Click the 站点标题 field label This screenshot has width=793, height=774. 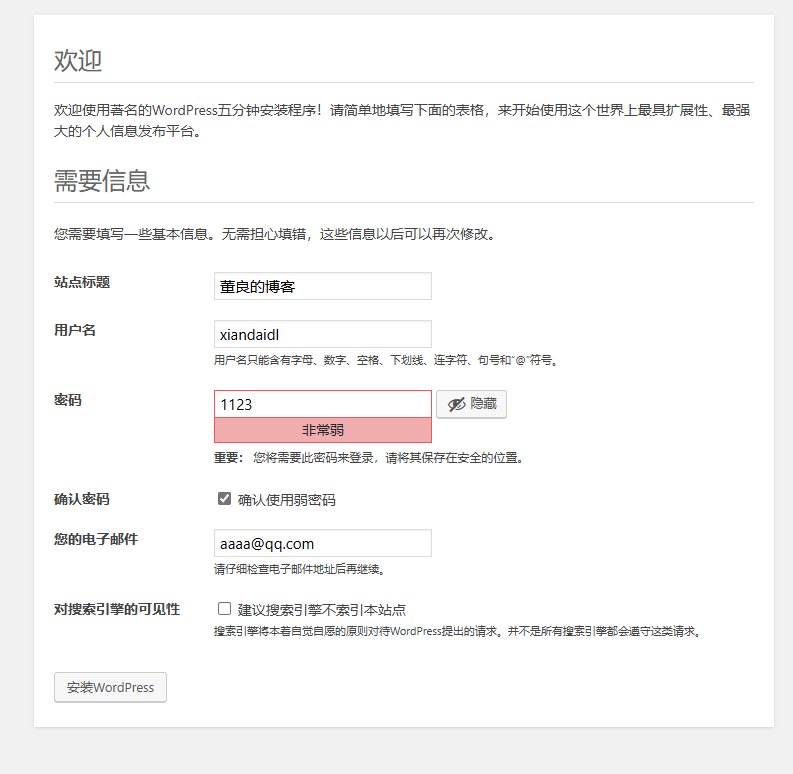[82, 282]
